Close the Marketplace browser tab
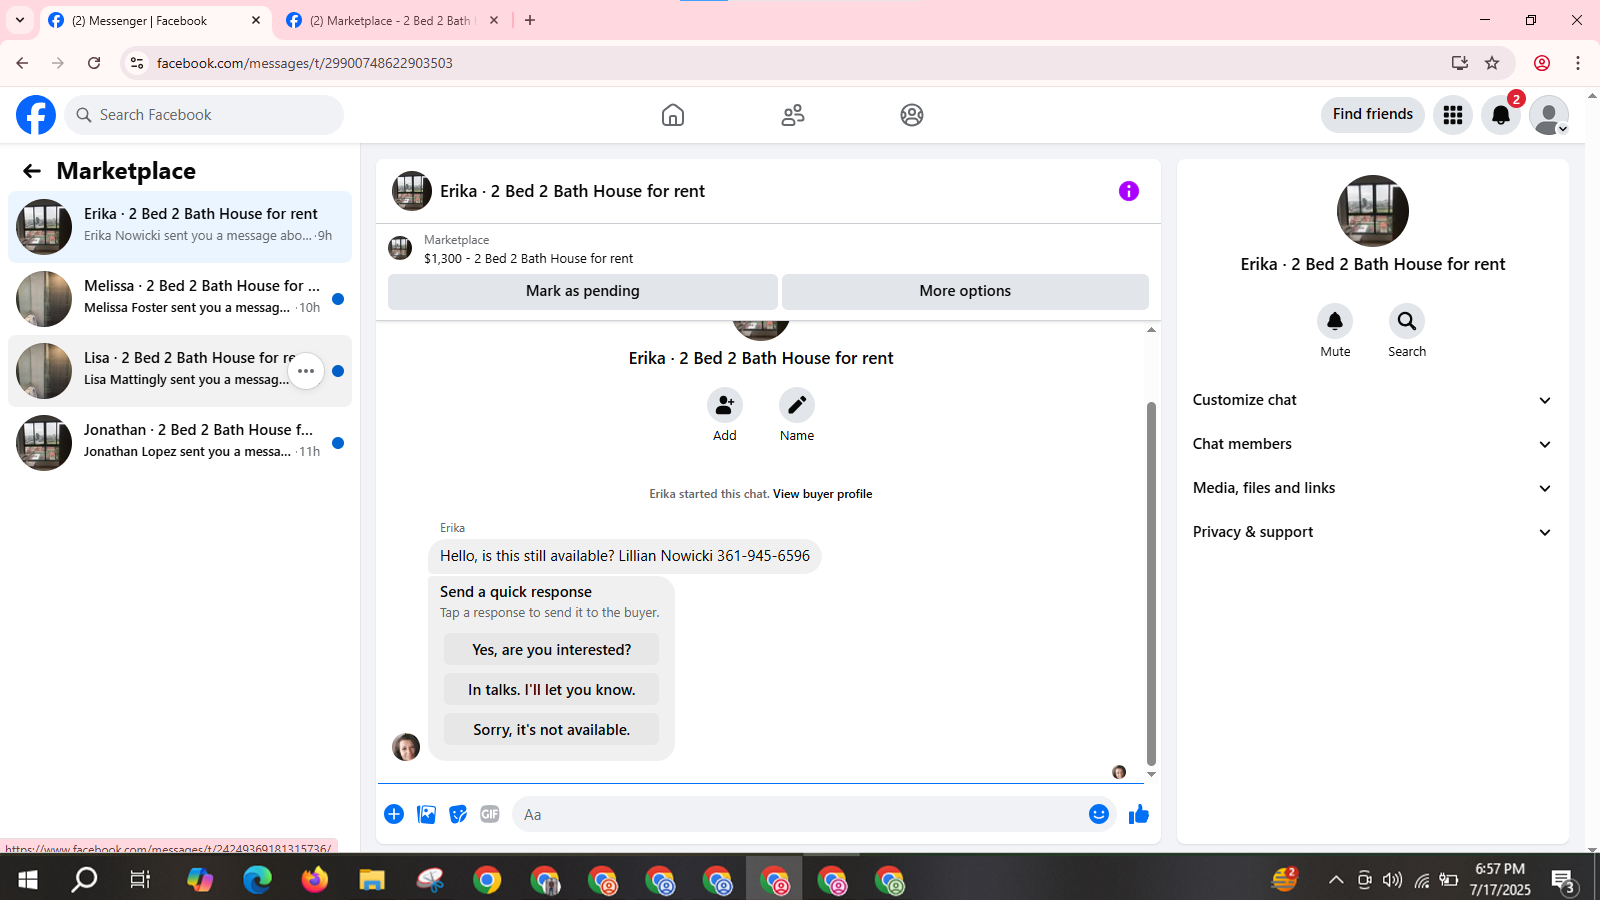 [x=494, y=20]
